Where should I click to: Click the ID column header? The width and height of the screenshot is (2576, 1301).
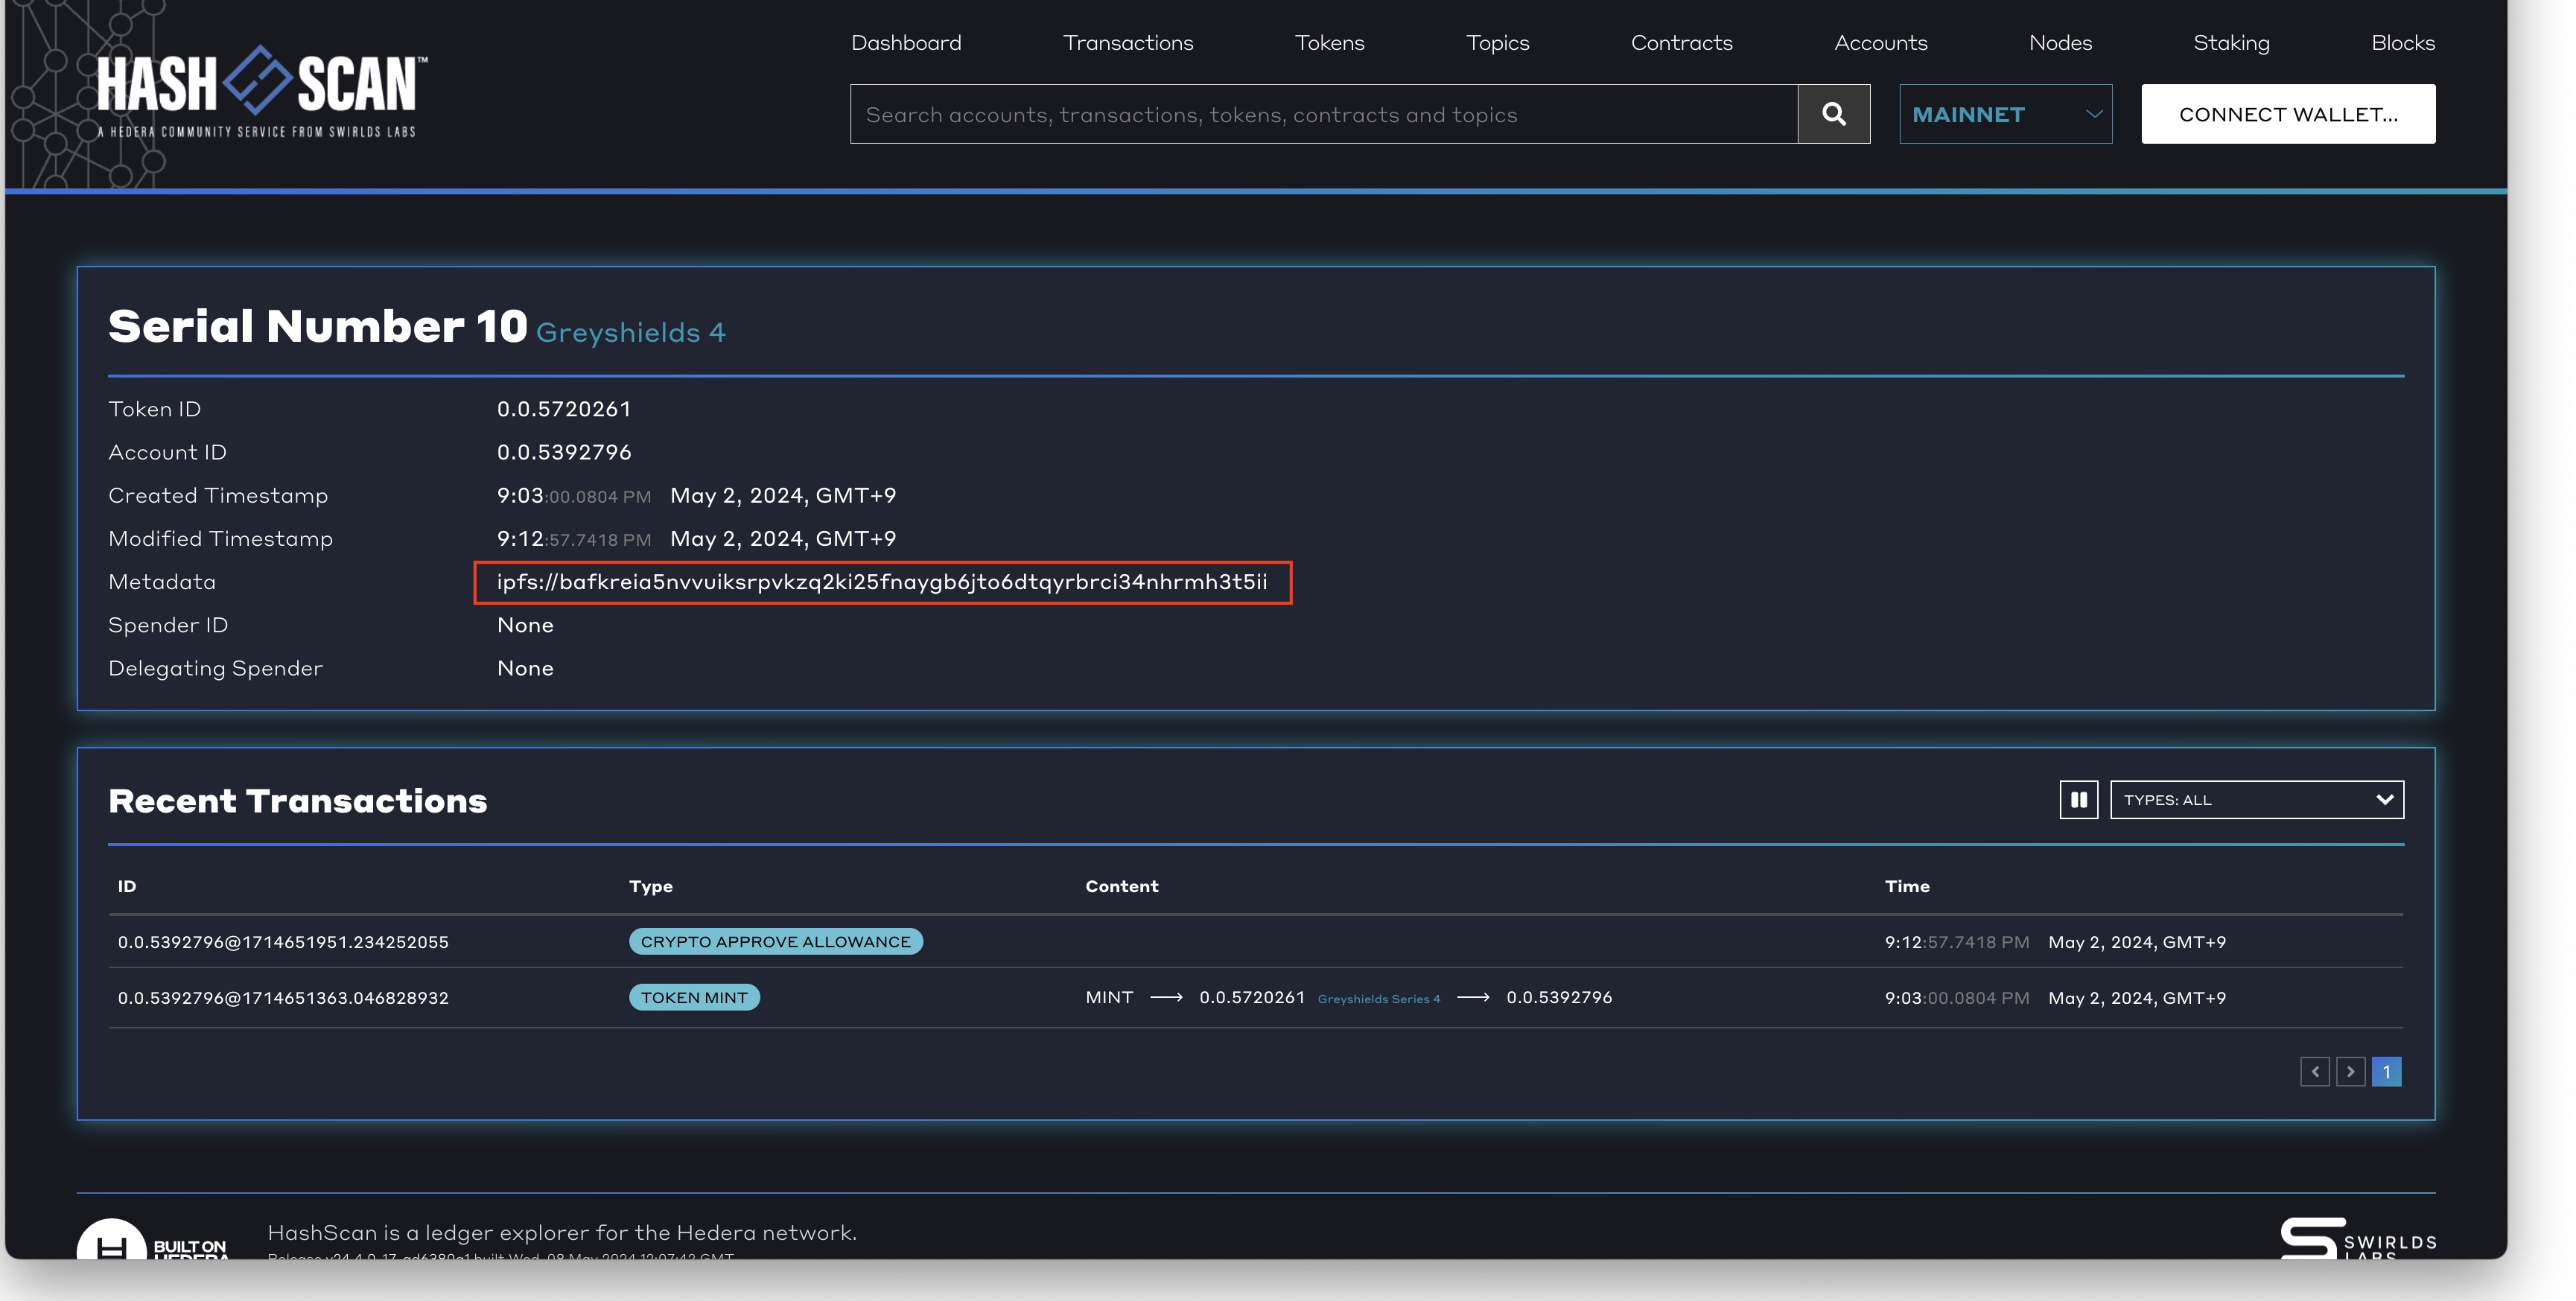pos(127,886)
